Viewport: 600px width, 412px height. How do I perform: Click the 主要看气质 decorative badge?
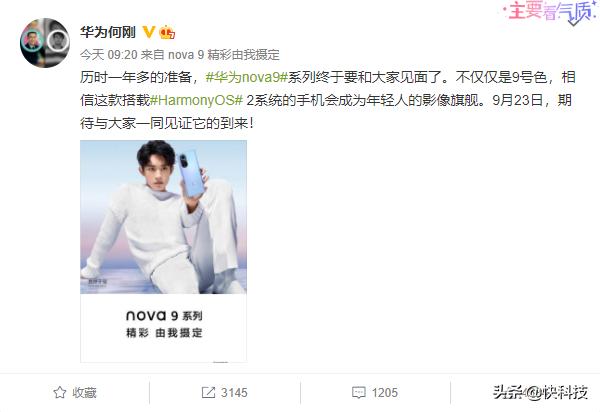tap(549, 11)
